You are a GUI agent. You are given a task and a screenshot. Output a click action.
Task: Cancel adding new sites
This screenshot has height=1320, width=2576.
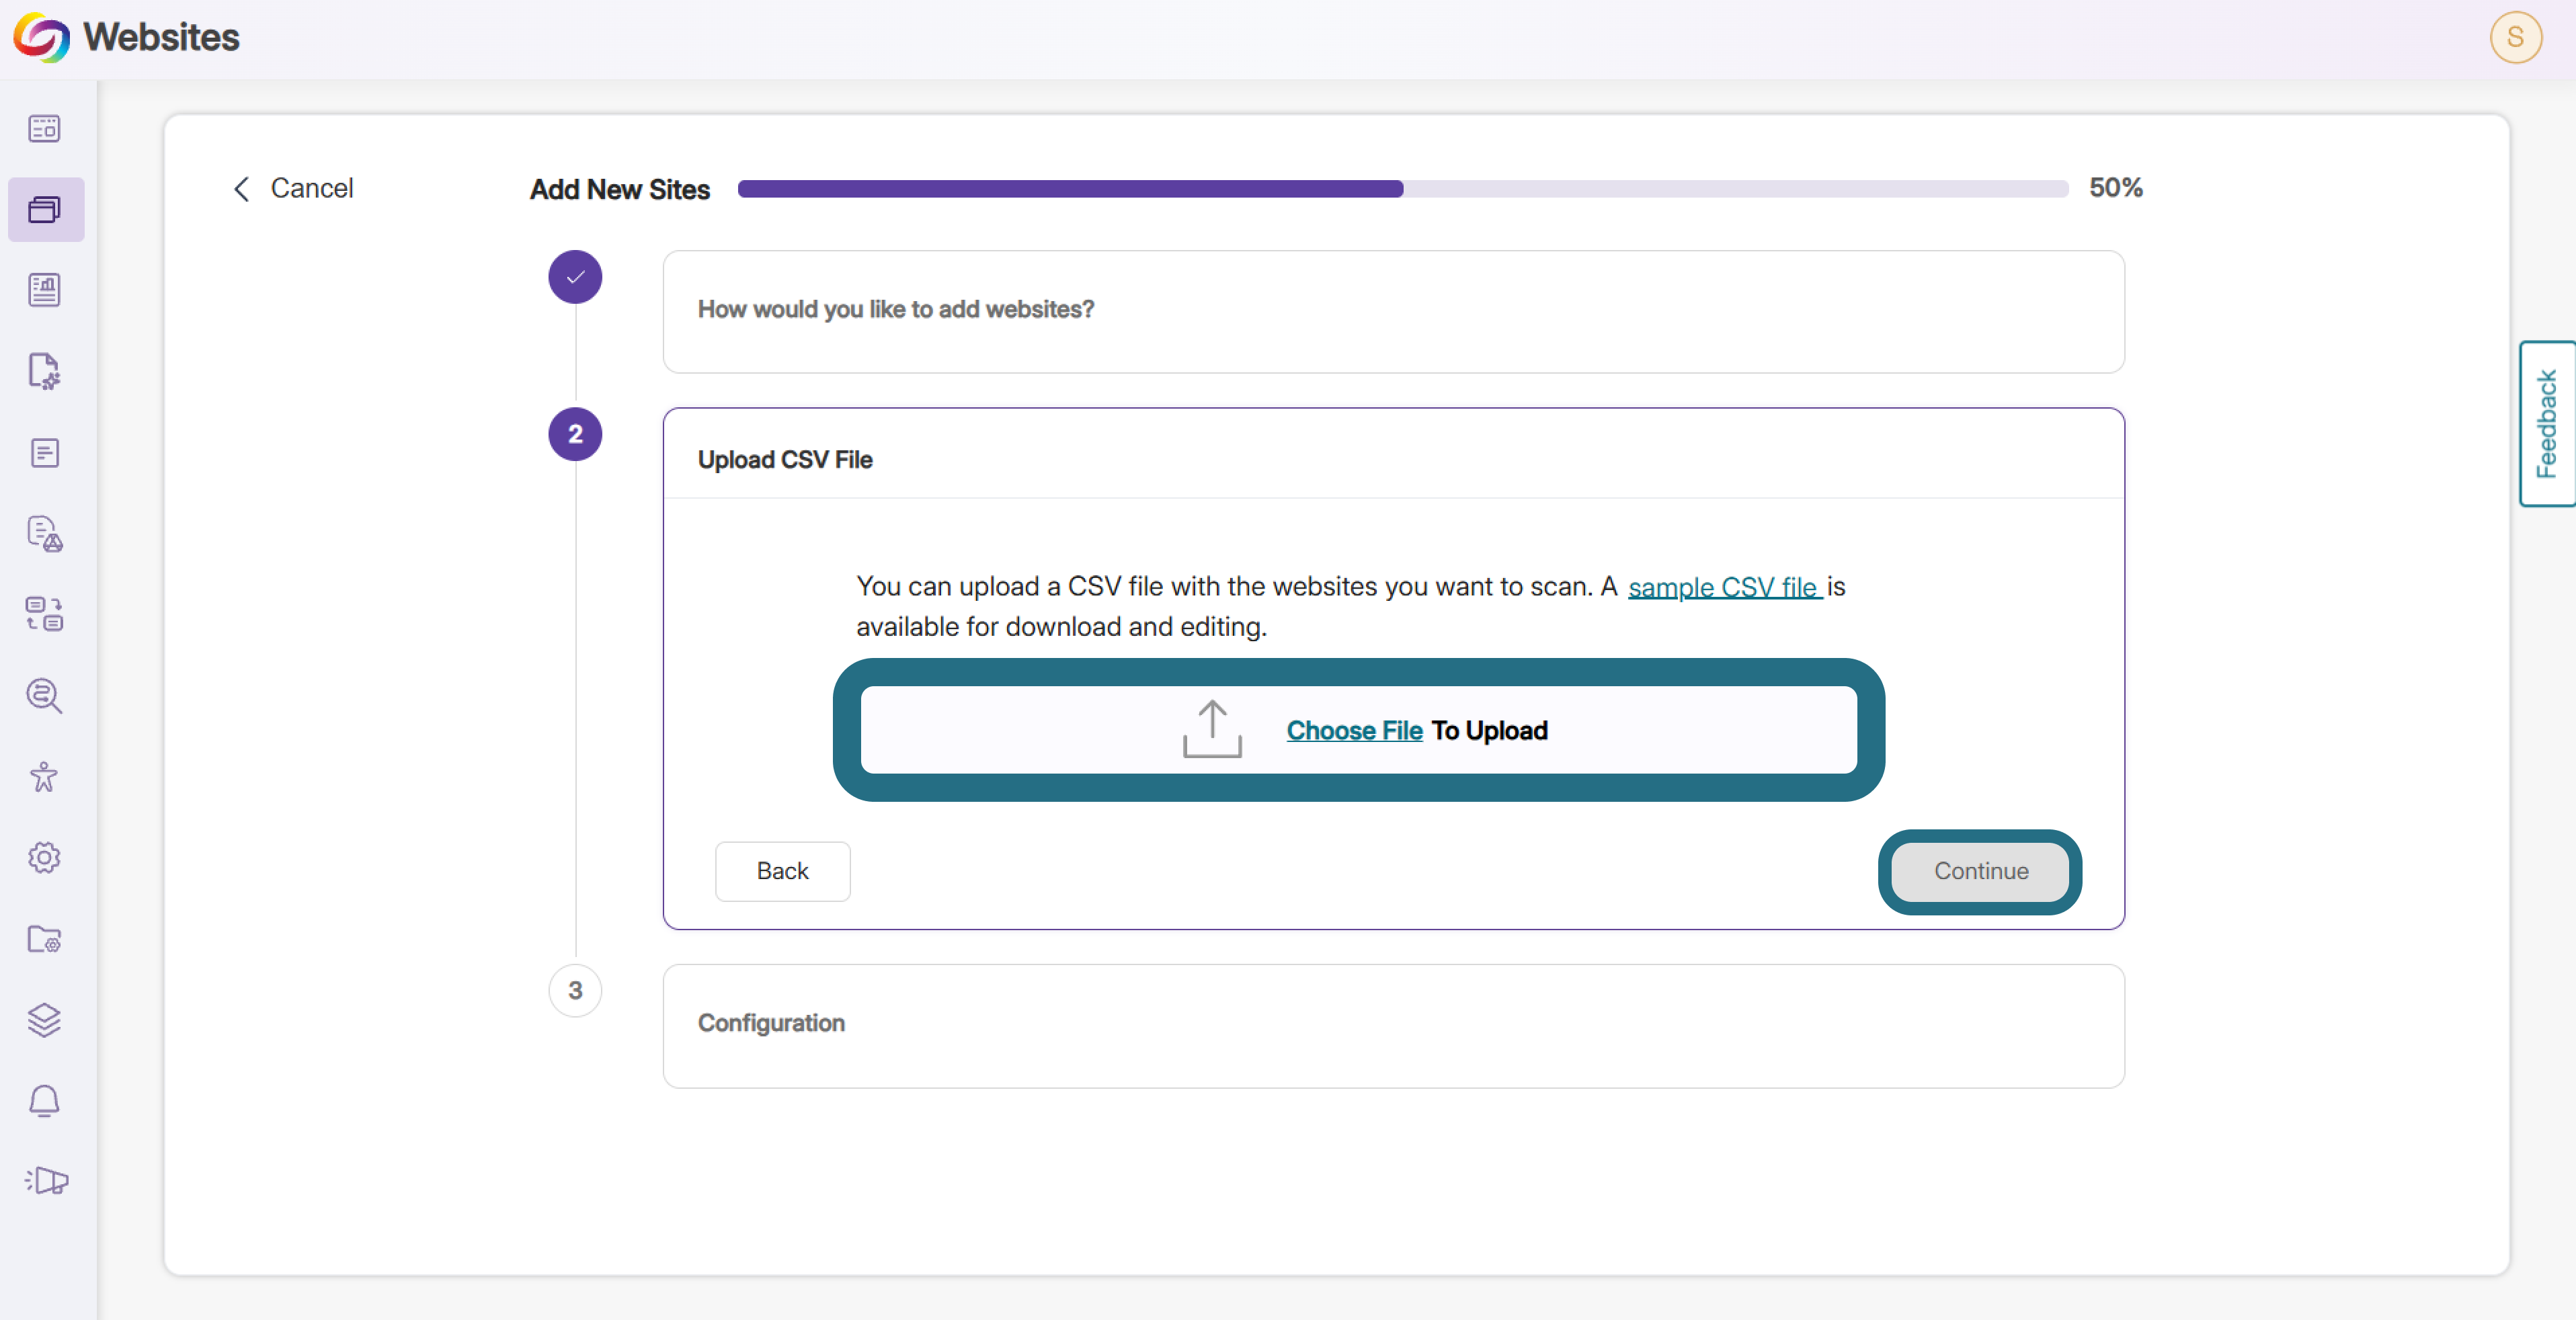point(293,188)
